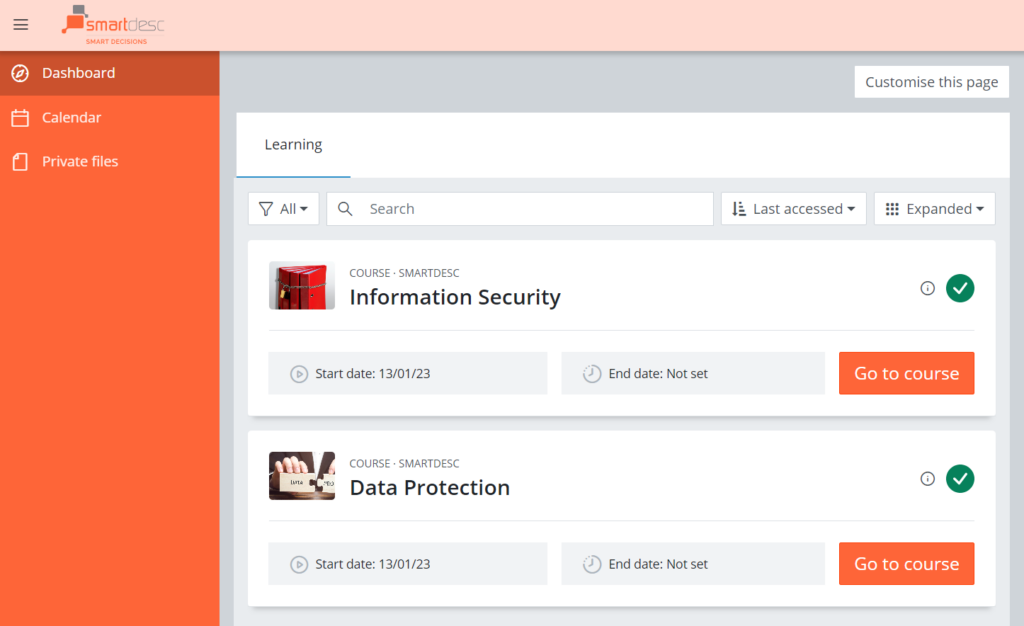Select Calendar in the sidebar menu
1024x626 pixels.
(69, 117)
